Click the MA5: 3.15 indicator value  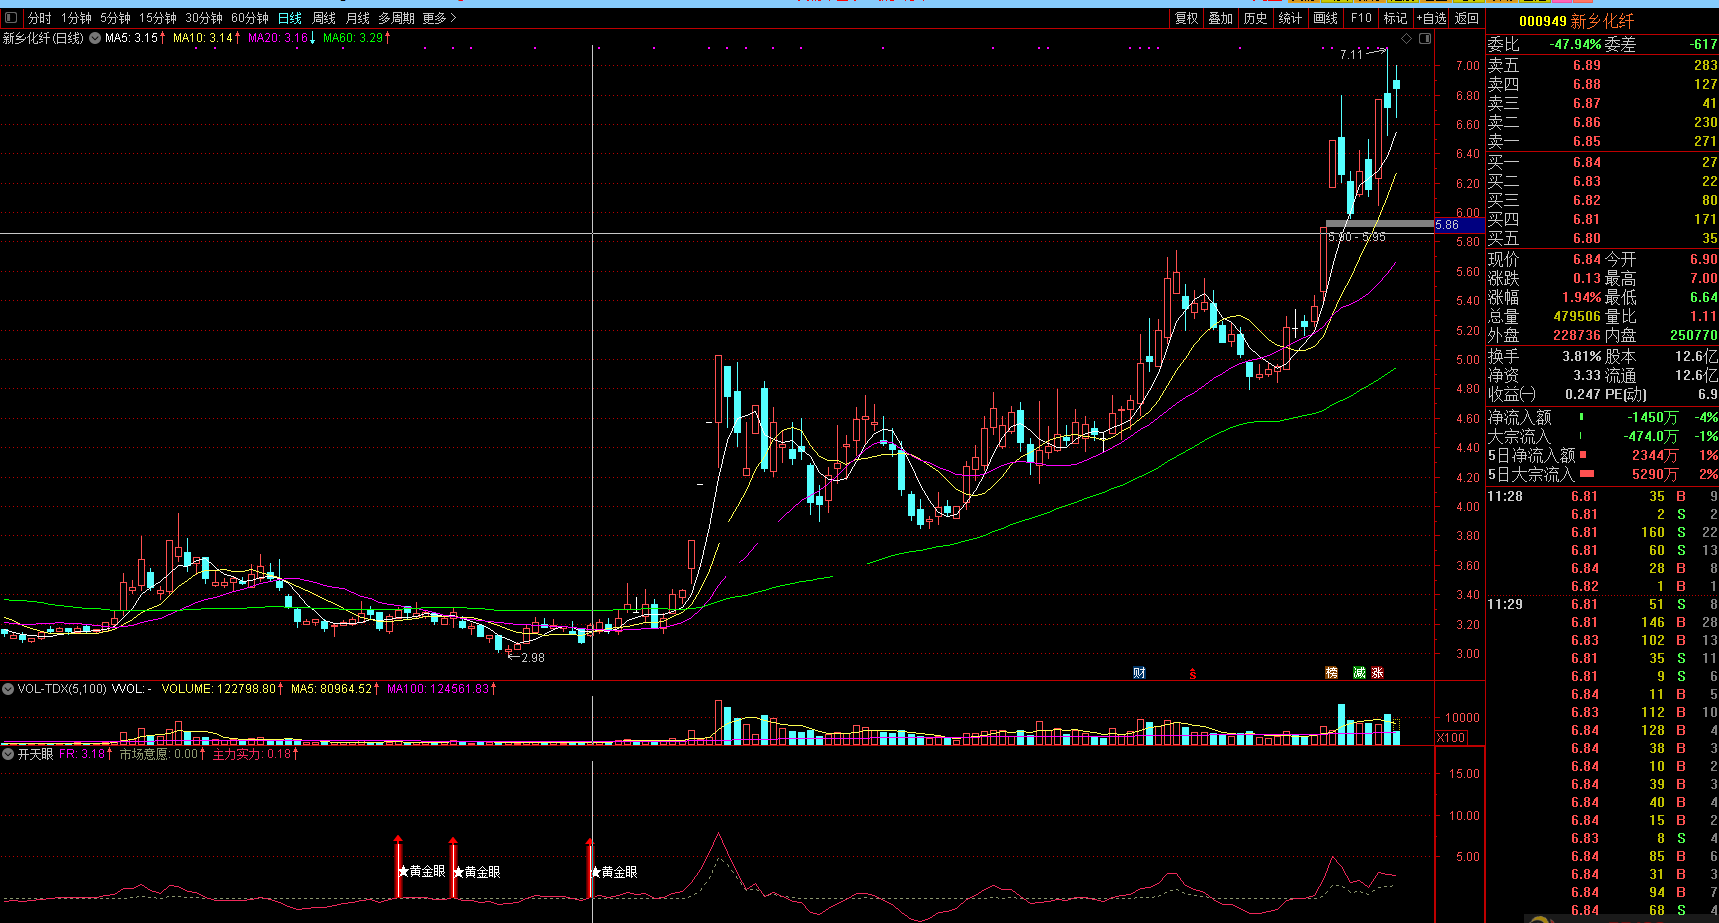[x=135, y=38]
